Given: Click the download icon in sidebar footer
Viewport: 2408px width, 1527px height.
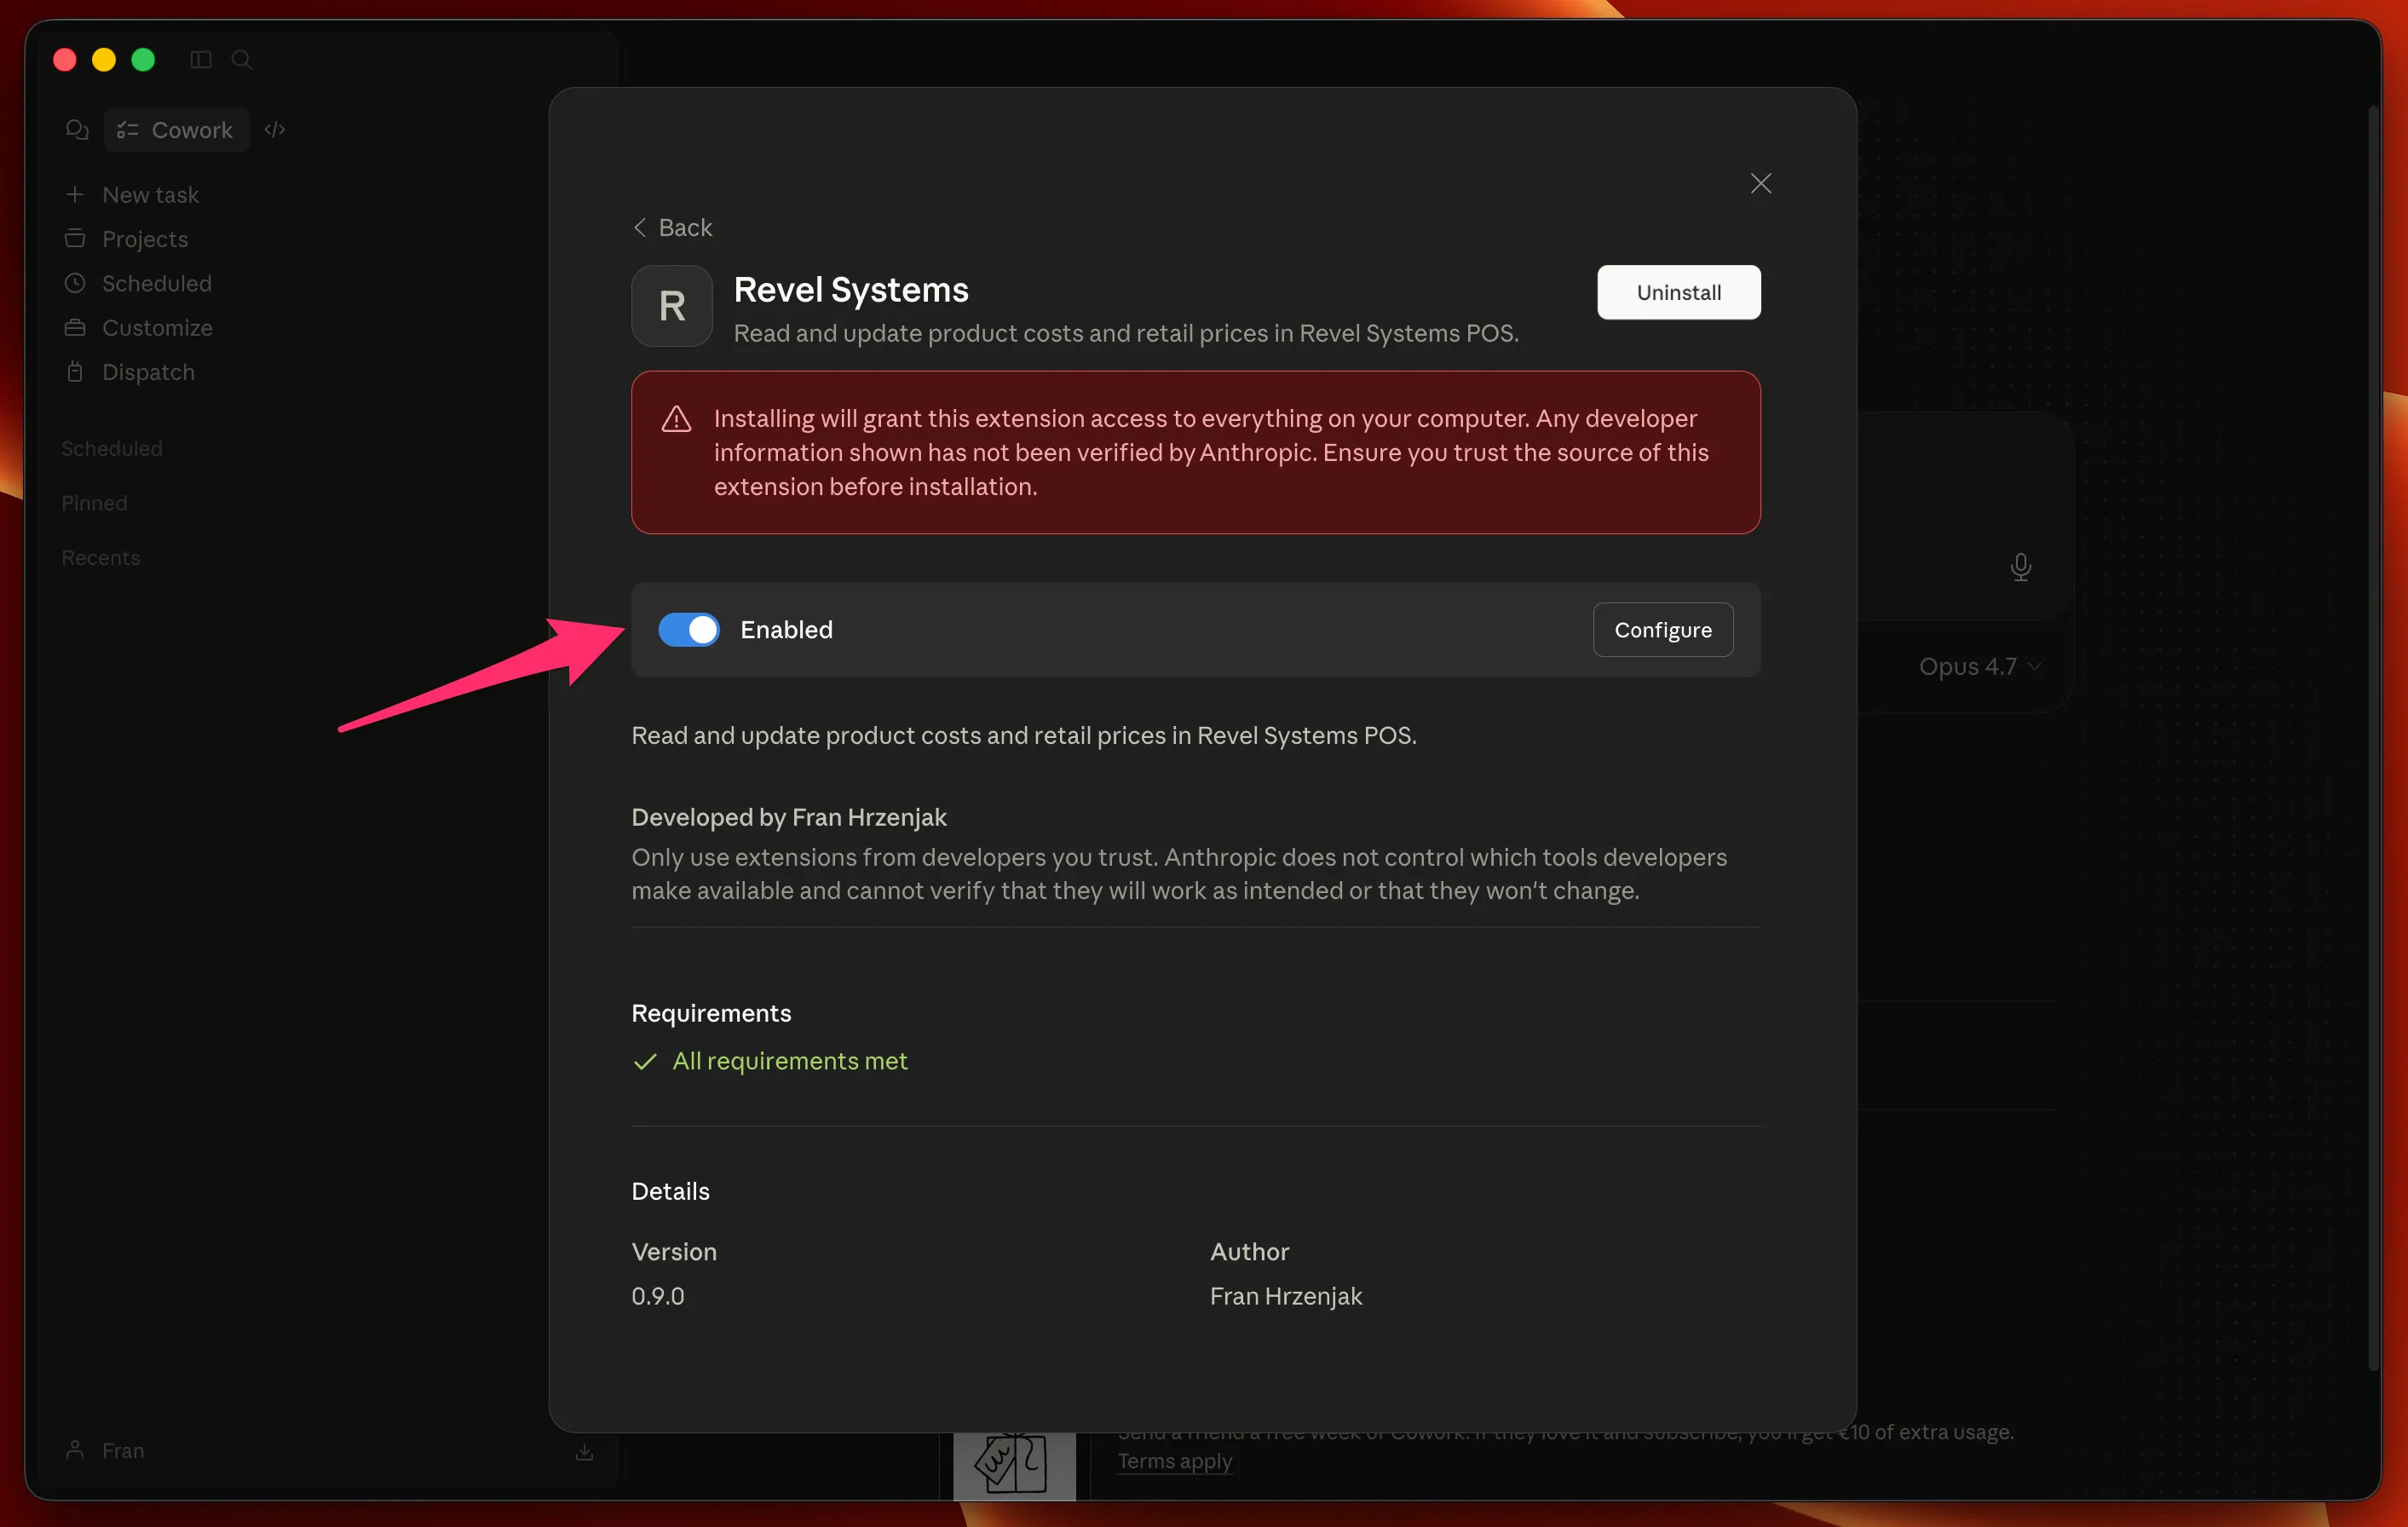Looking at the screenshot, I should pos(585,1451).
